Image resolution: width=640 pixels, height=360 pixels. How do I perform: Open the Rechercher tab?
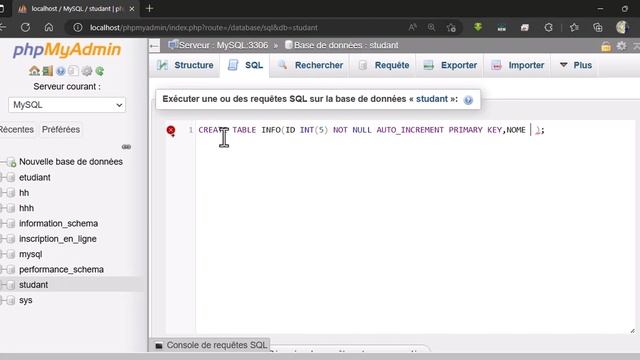310,65
